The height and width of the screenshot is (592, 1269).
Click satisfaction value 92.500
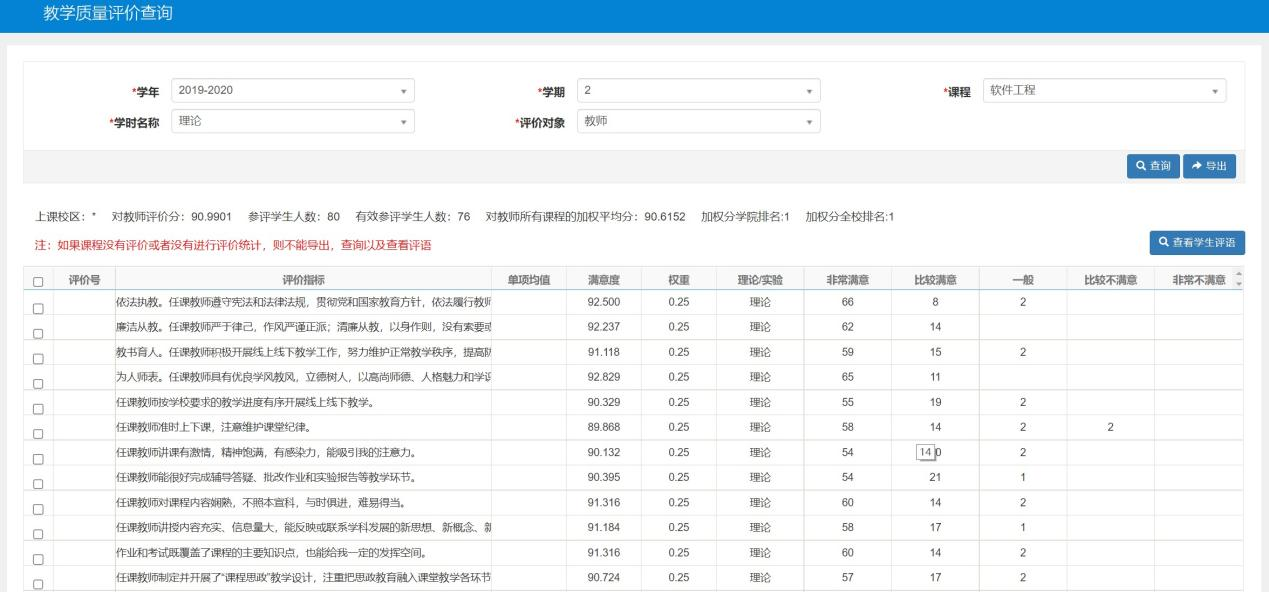tap(604, 301)
